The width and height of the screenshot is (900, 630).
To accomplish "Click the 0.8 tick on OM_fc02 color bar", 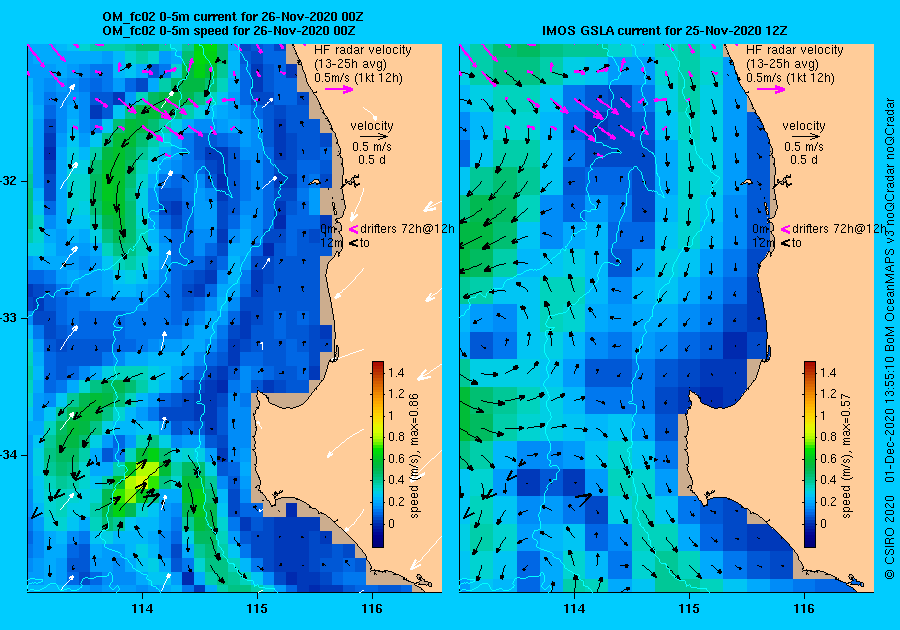I will tap(396, 437).
